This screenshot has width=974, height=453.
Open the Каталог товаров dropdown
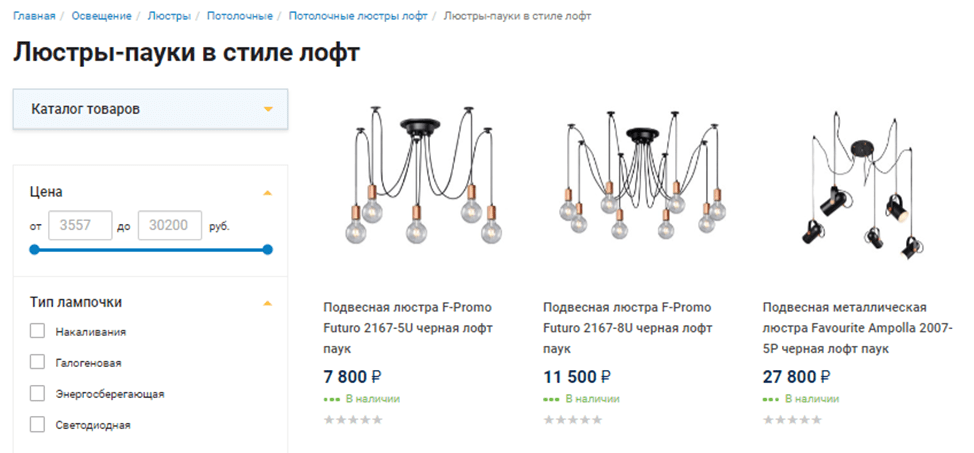pos(150,109)
